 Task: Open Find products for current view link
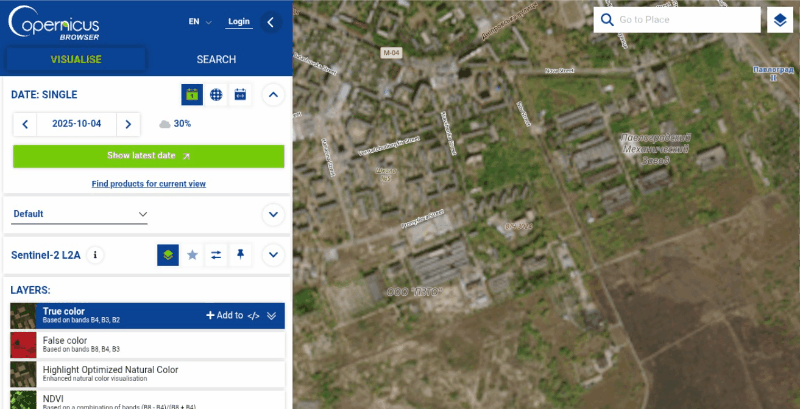[148, 184]
